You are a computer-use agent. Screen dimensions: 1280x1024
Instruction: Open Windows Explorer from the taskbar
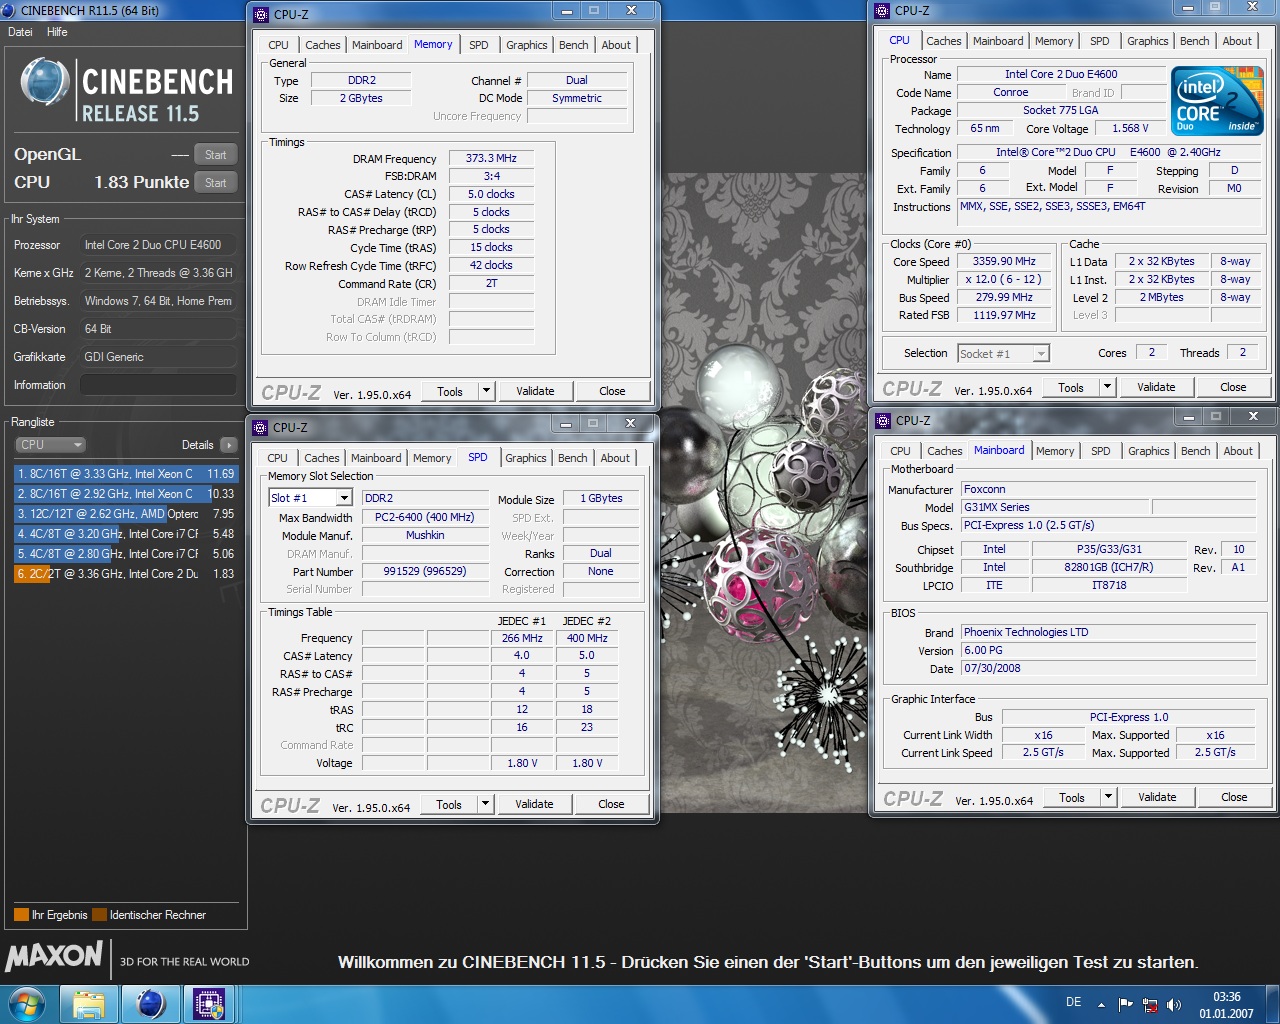[89, 1004]
